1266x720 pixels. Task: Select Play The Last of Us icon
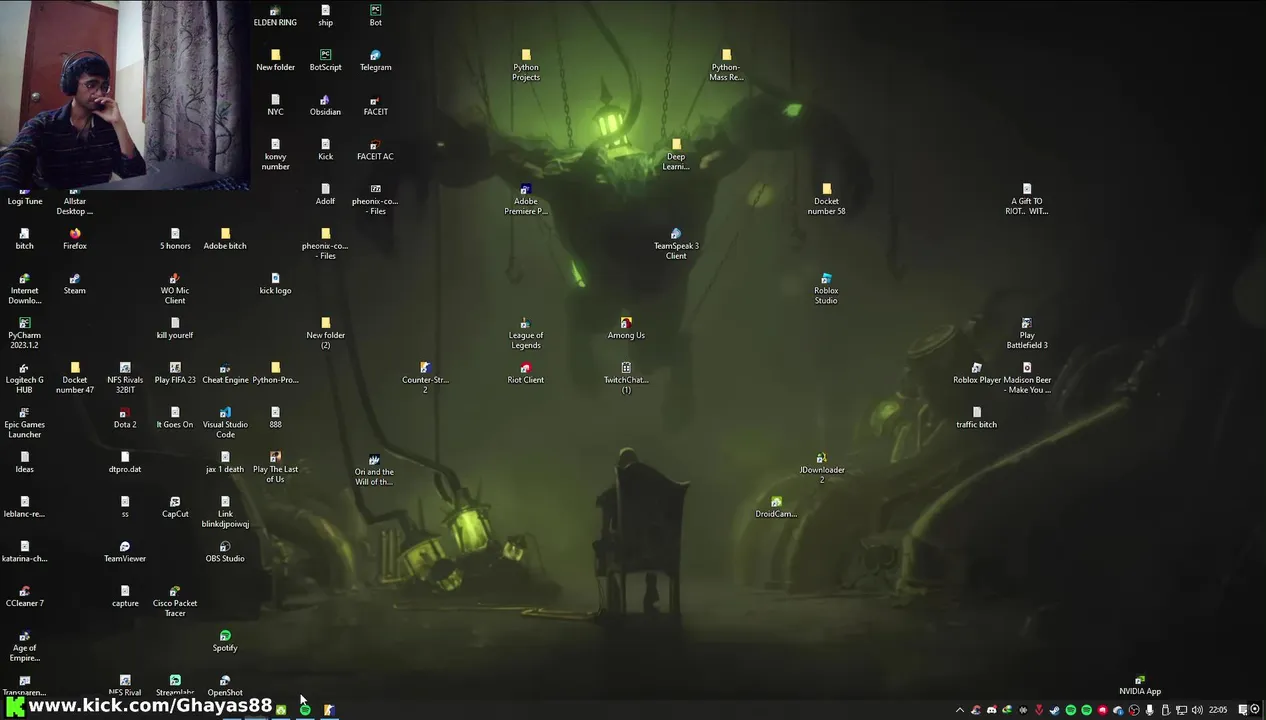275,467
